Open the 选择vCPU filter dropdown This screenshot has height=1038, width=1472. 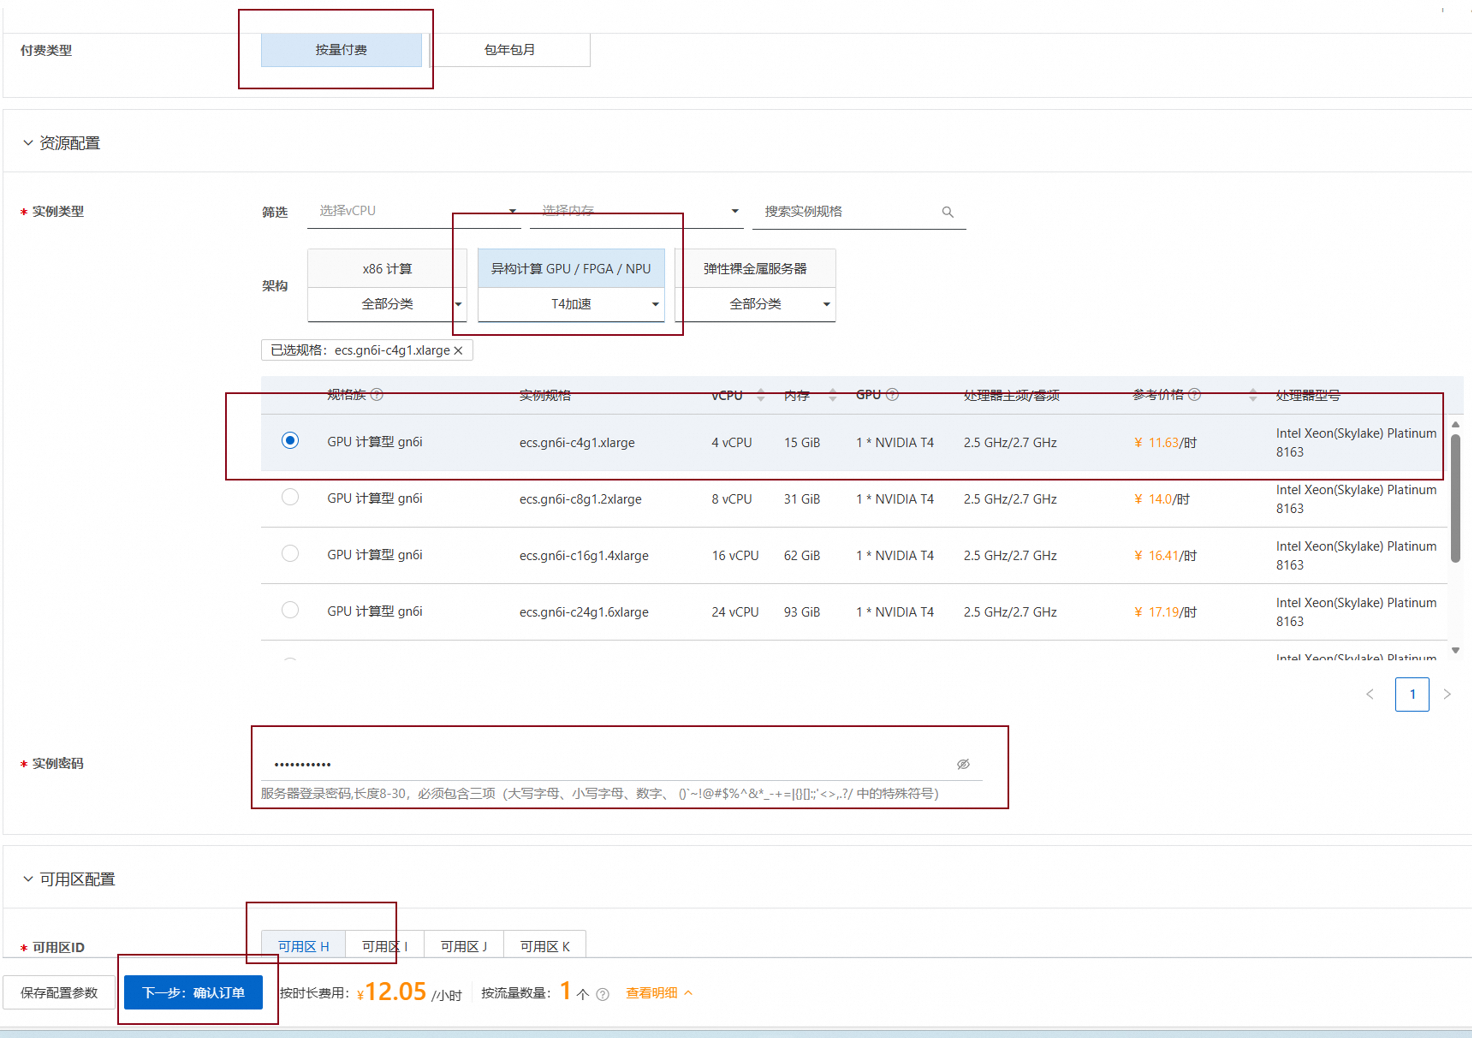click(x=413, y=211)
